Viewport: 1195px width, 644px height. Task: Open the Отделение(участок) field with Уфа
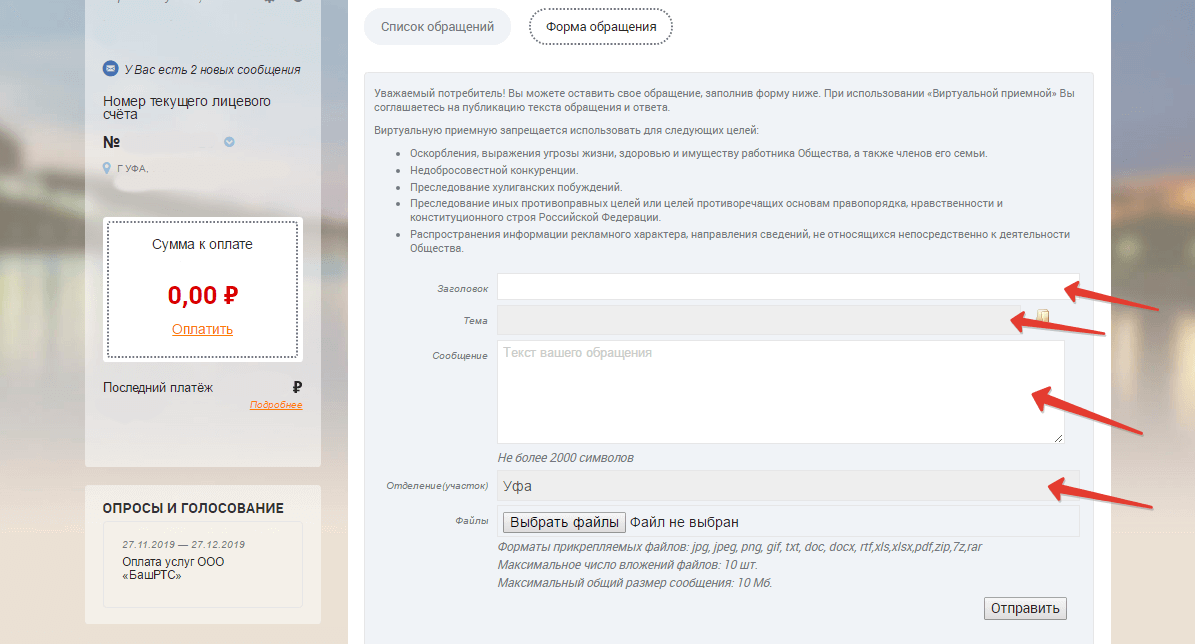[788, 485]
